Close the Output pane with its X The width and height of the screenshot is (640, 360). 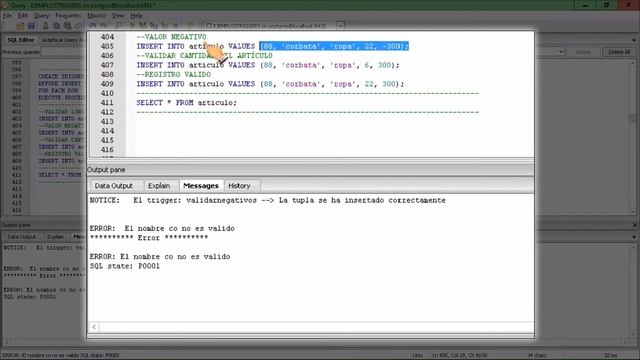click(x=635, y=225)
